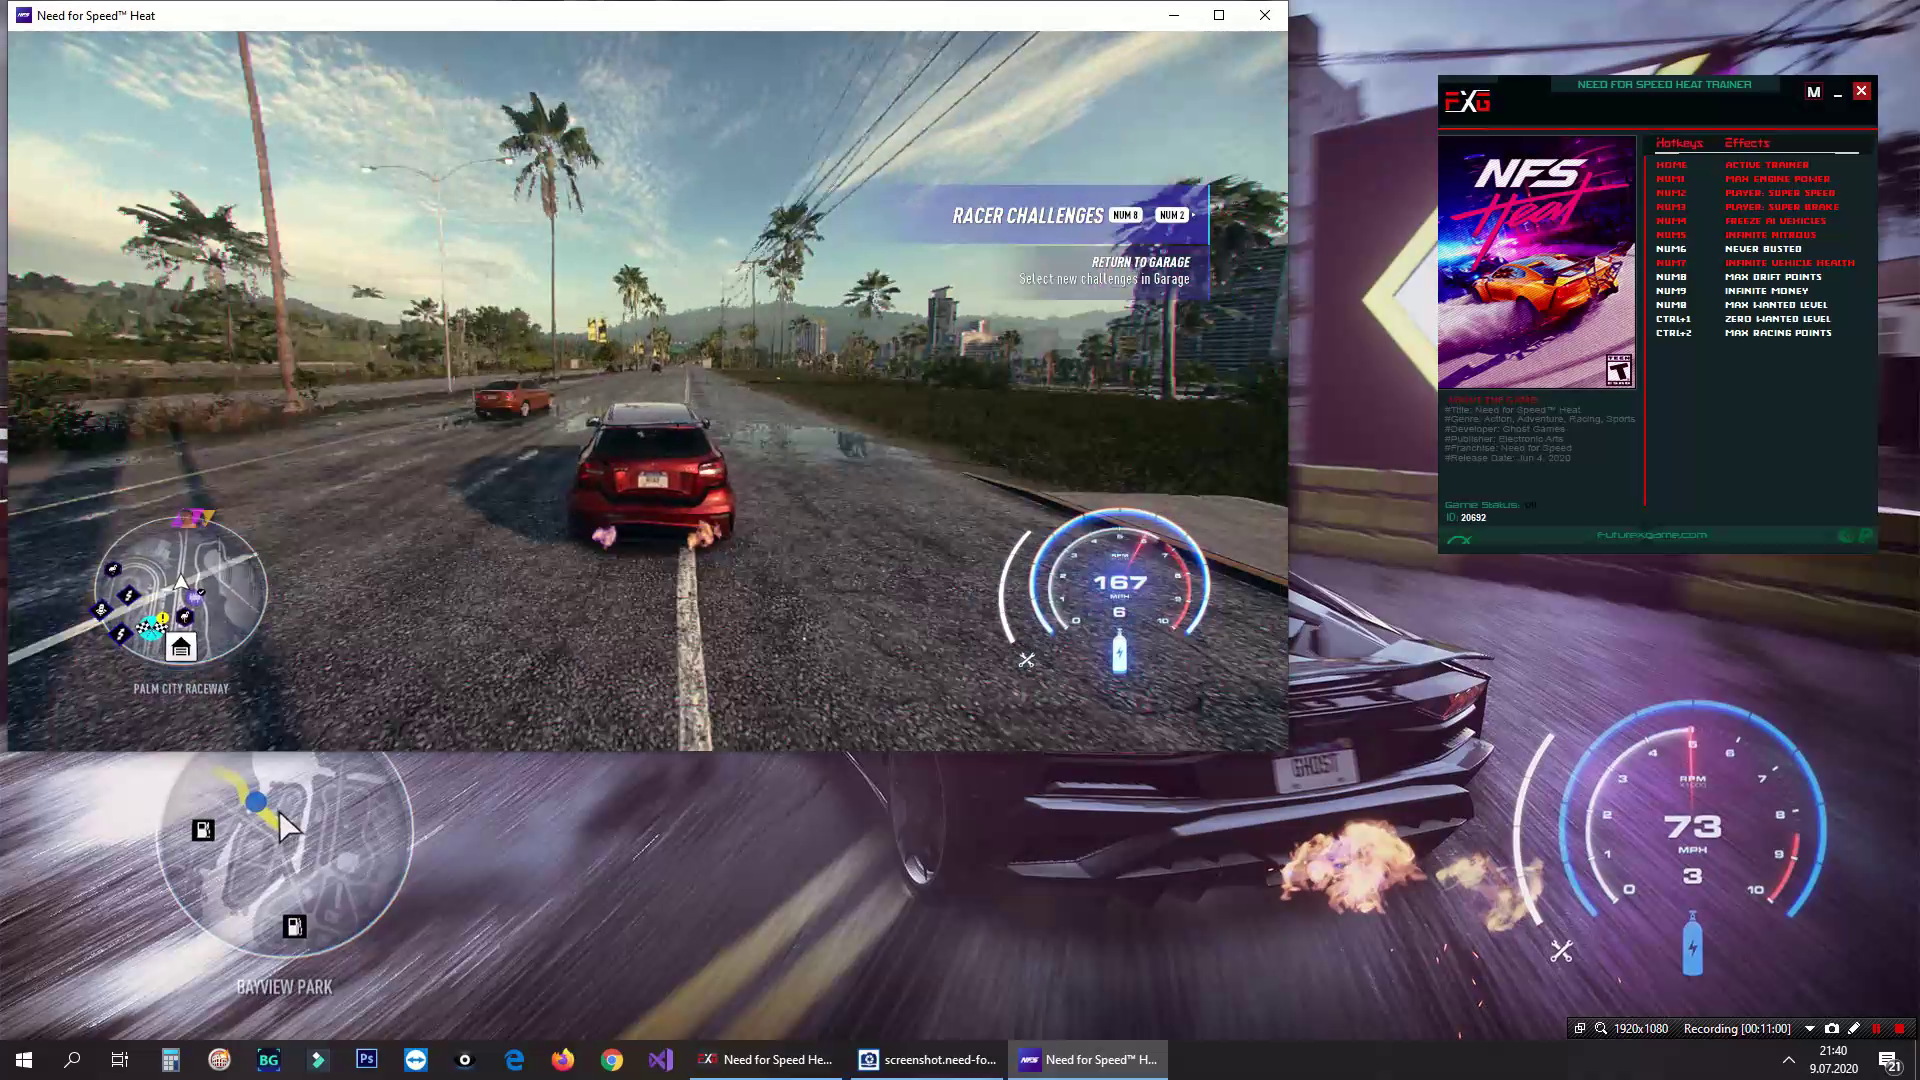The height and width of the screenshot is (1080, 1920).
Task: Open Firefox from the taskbar
Action: (563, 1059)
